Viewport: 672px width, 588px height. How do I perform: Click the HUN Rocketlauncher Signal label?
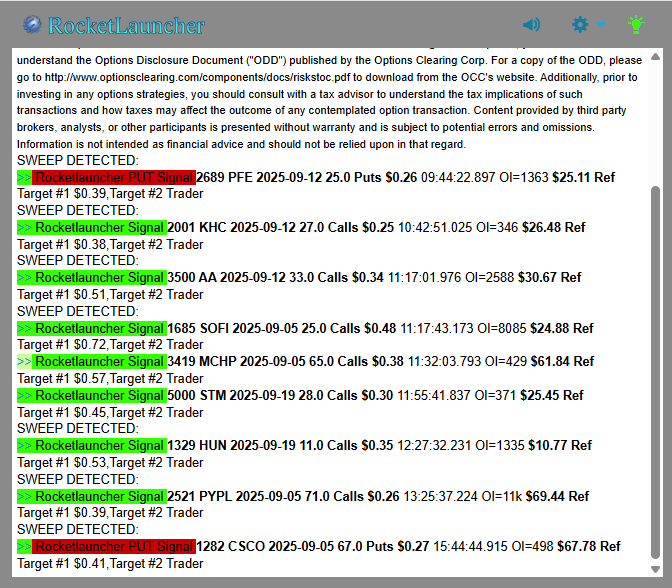coord(99,445)
